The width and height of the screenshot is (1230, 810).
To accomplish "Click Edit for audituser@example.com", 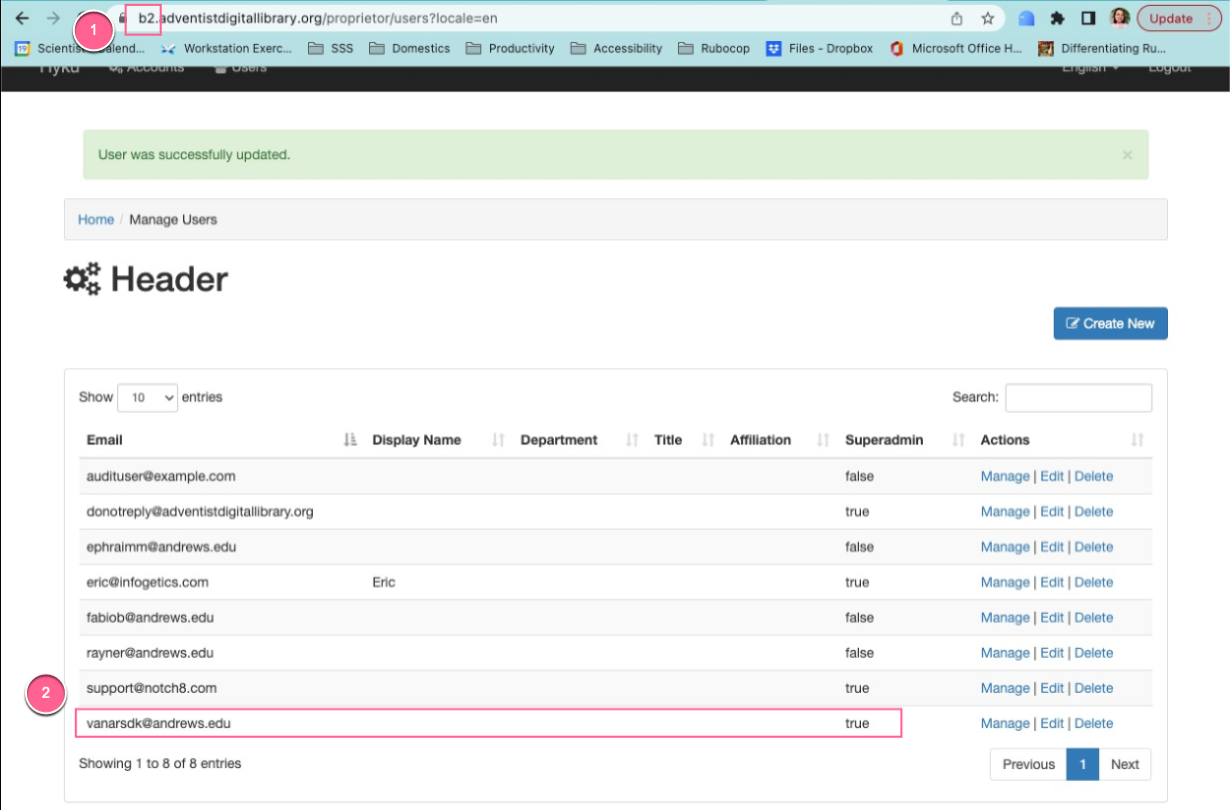I will (x=1052, y=476).
